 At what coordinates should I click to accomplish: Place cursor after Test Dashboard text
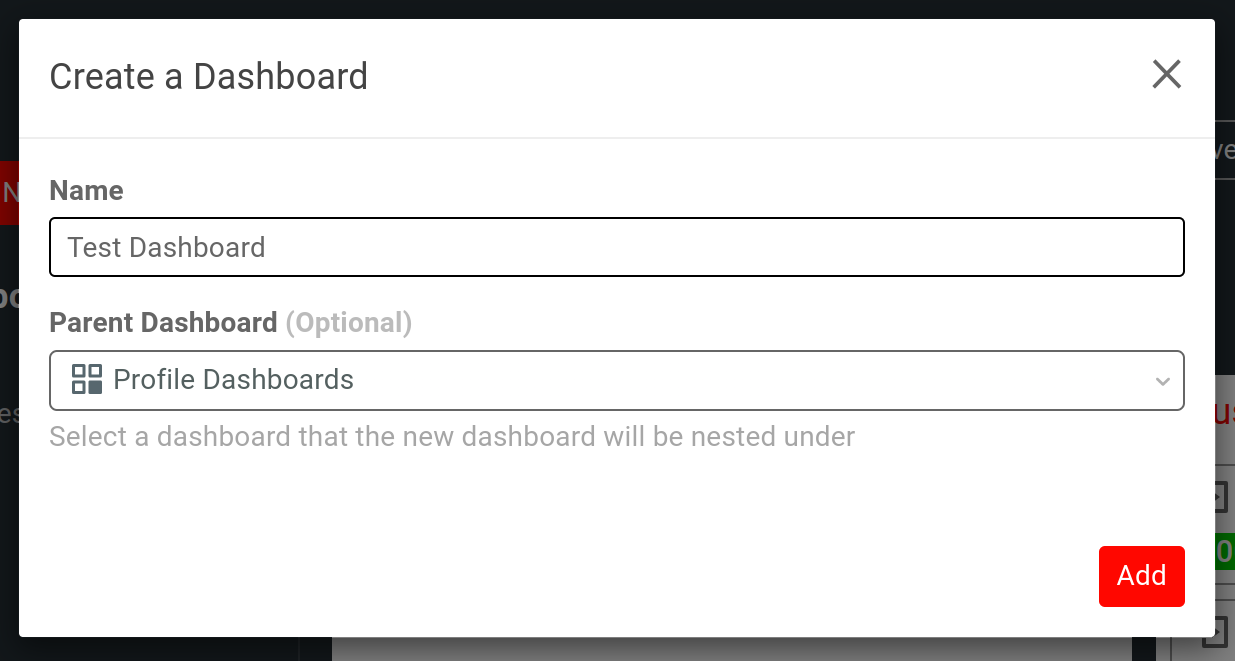[268, 246]
